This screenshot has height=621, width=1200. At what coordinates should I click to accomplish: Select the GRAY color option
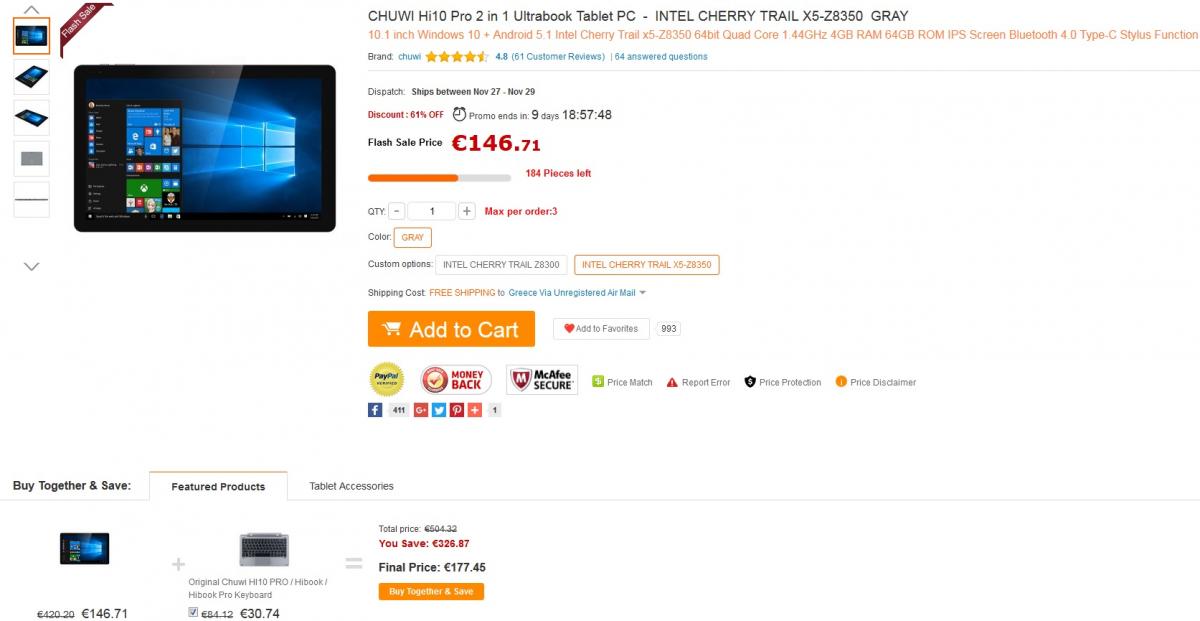[413, 238]
